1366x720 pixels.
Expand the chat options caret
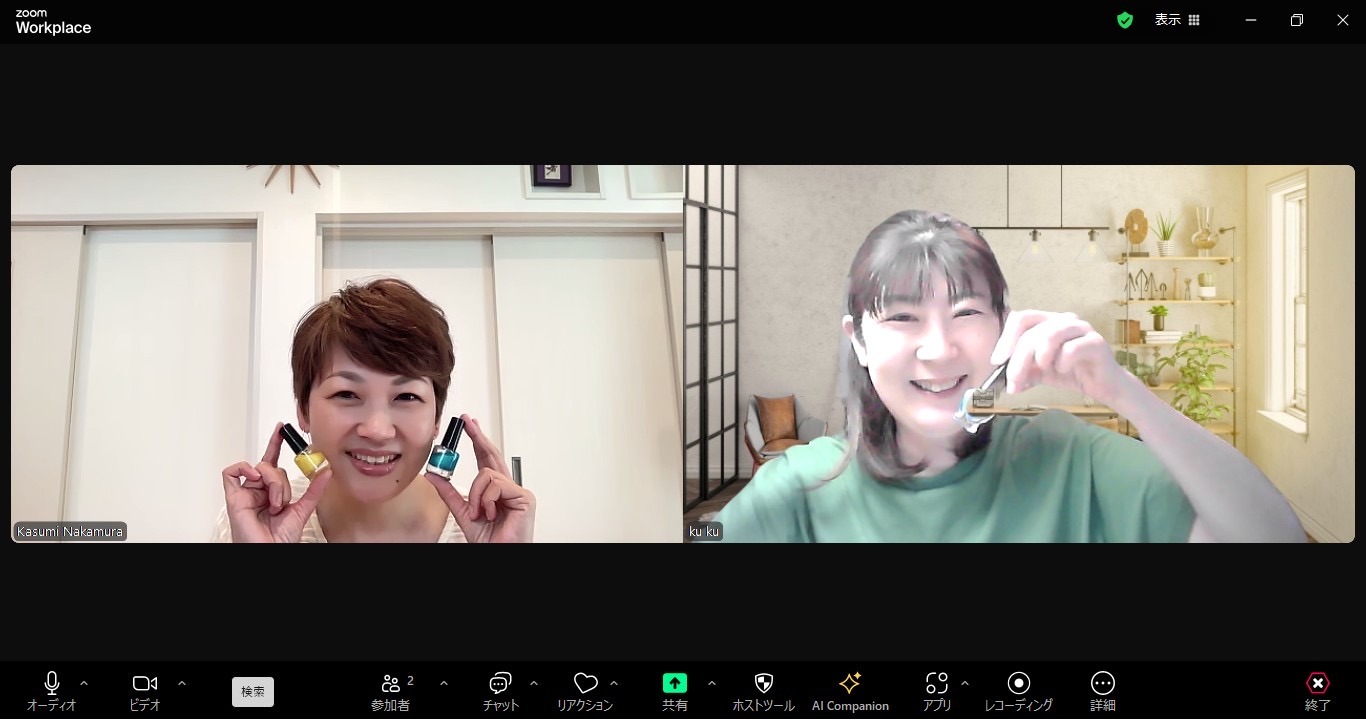pyautogui.click(x=534, y=683)
